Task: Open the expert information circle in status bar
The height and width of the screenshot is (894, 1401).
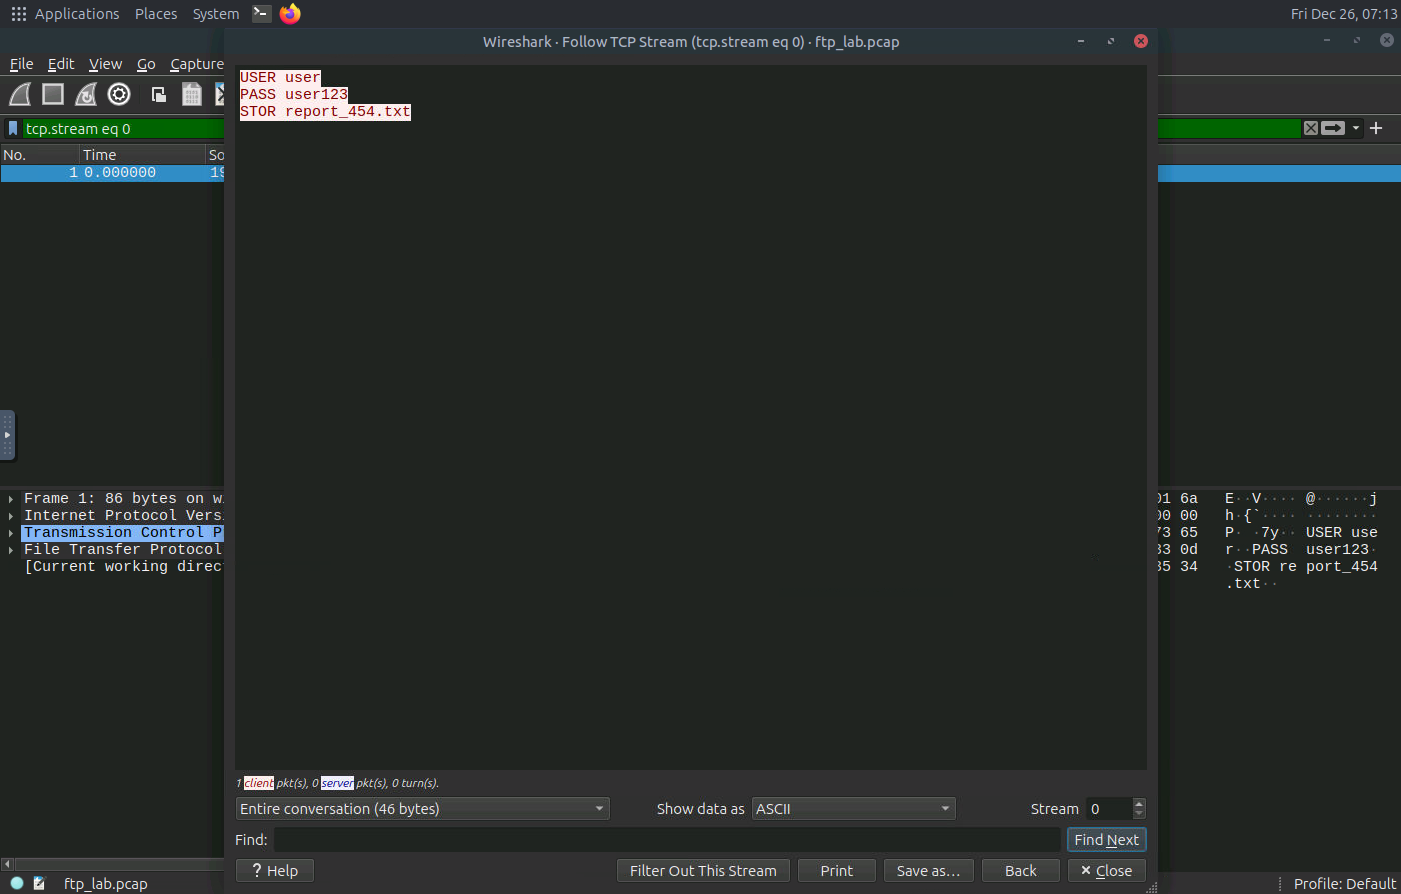Action: coord(17,883)
